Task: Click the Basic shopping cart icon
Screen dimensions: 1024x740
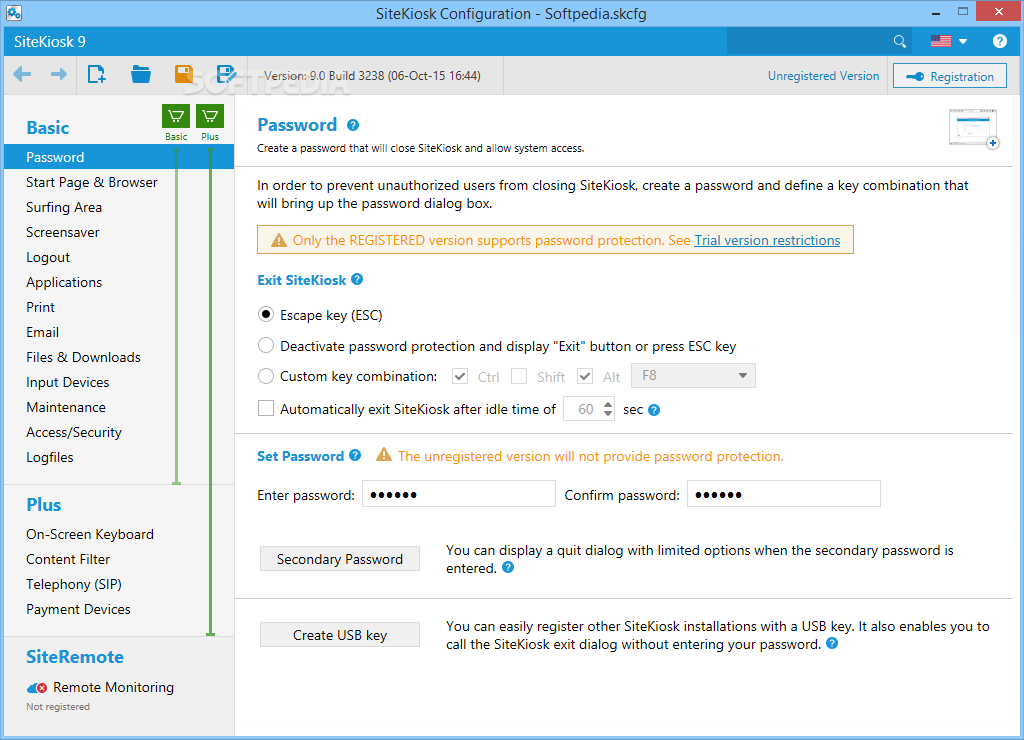Action: point(176,116)
